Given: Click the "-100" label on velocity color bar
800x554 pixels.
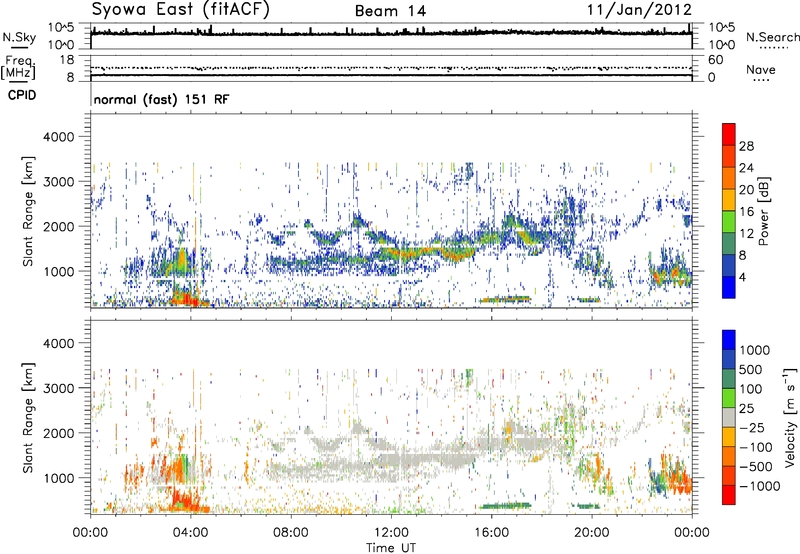Looking at the screenshot, I should coord(756,447).
